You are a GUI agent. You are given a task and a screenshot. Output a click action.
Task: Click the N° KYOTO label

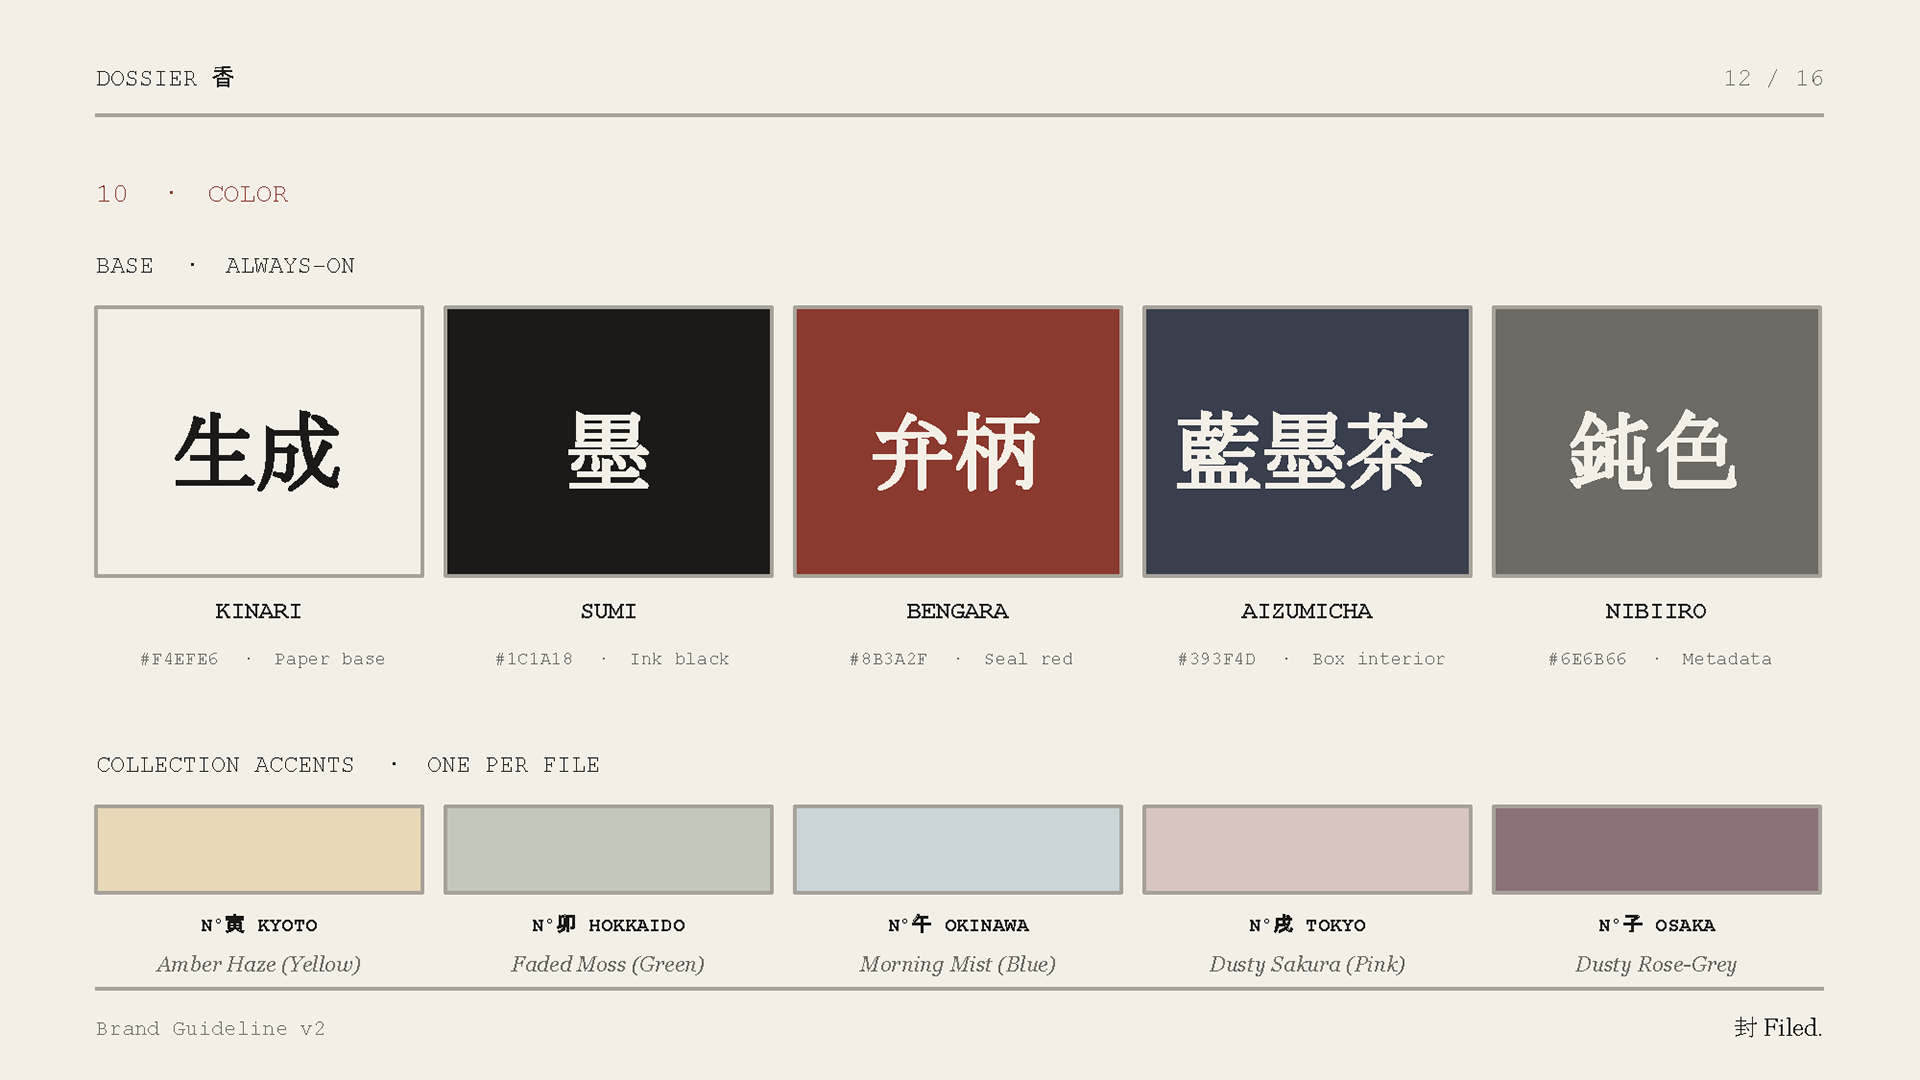259,925
